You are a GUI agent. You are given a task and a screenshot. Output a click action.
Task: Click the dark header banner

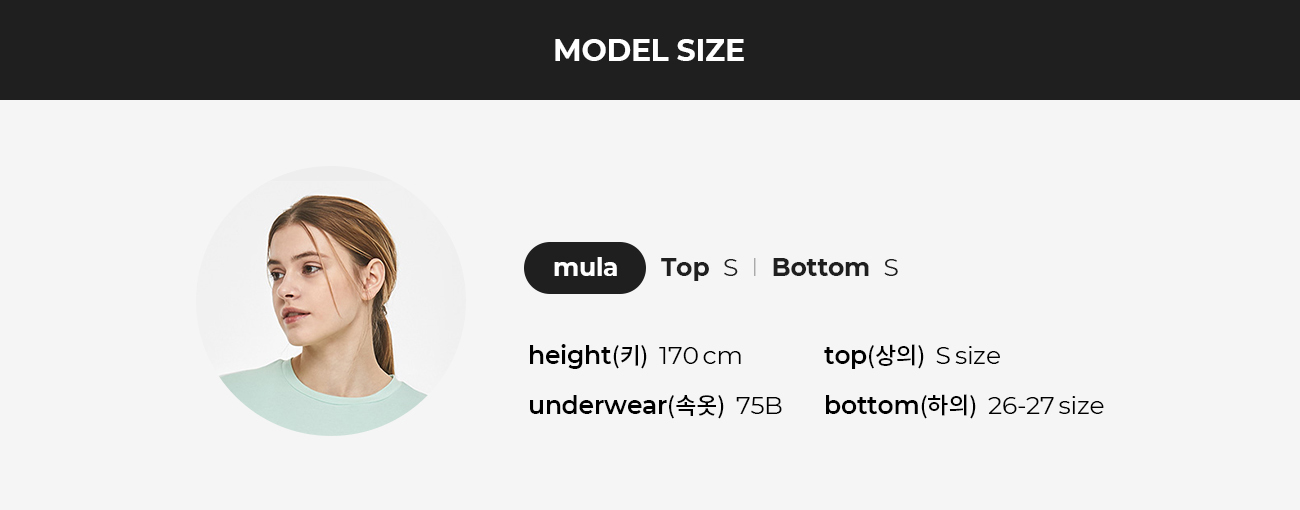click(650, 50)
